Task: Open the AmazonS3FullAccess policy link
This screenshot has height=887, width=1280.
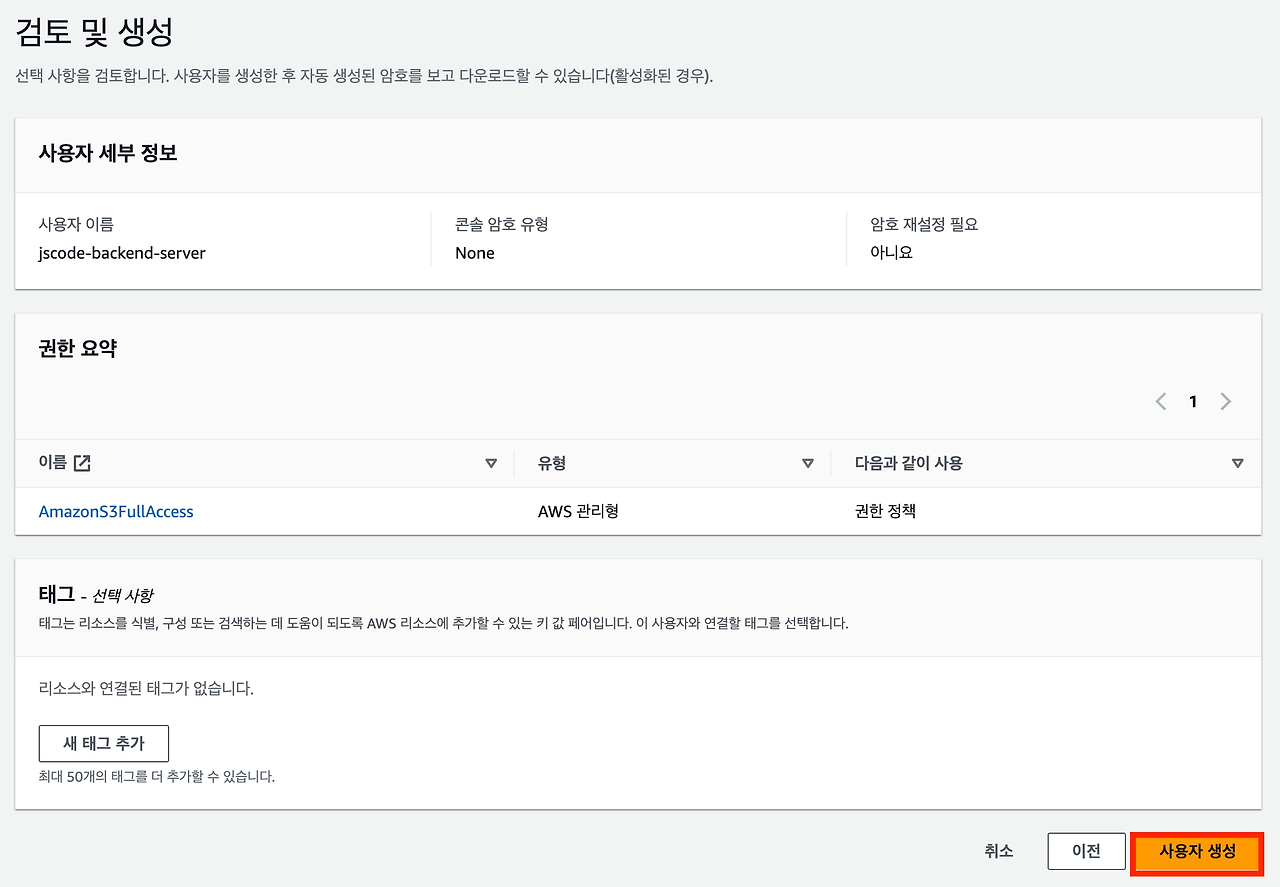Action: click(x=116, y=511)
